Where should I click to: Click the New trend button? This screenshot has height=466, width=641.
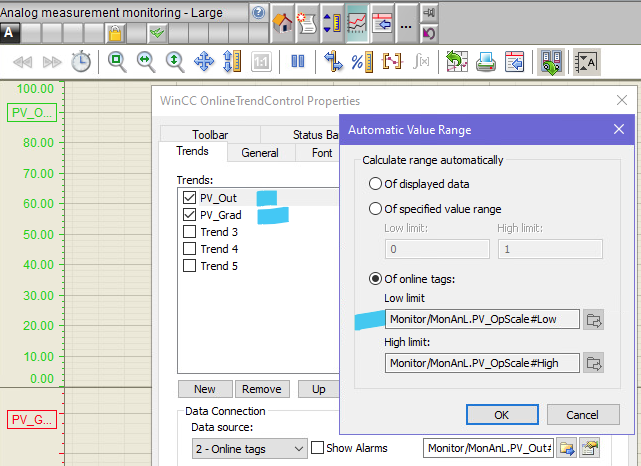(204, 389)
